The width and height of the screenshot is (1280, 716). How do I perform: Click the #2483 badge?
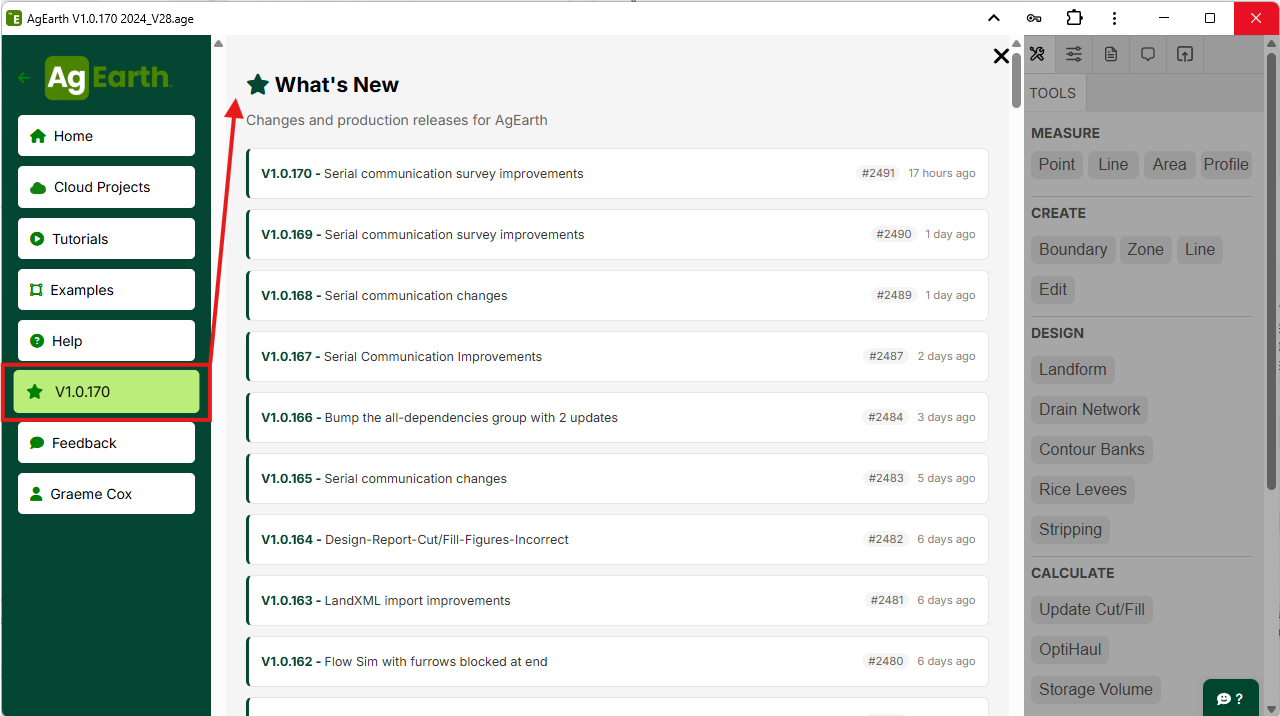coord(886,478)
